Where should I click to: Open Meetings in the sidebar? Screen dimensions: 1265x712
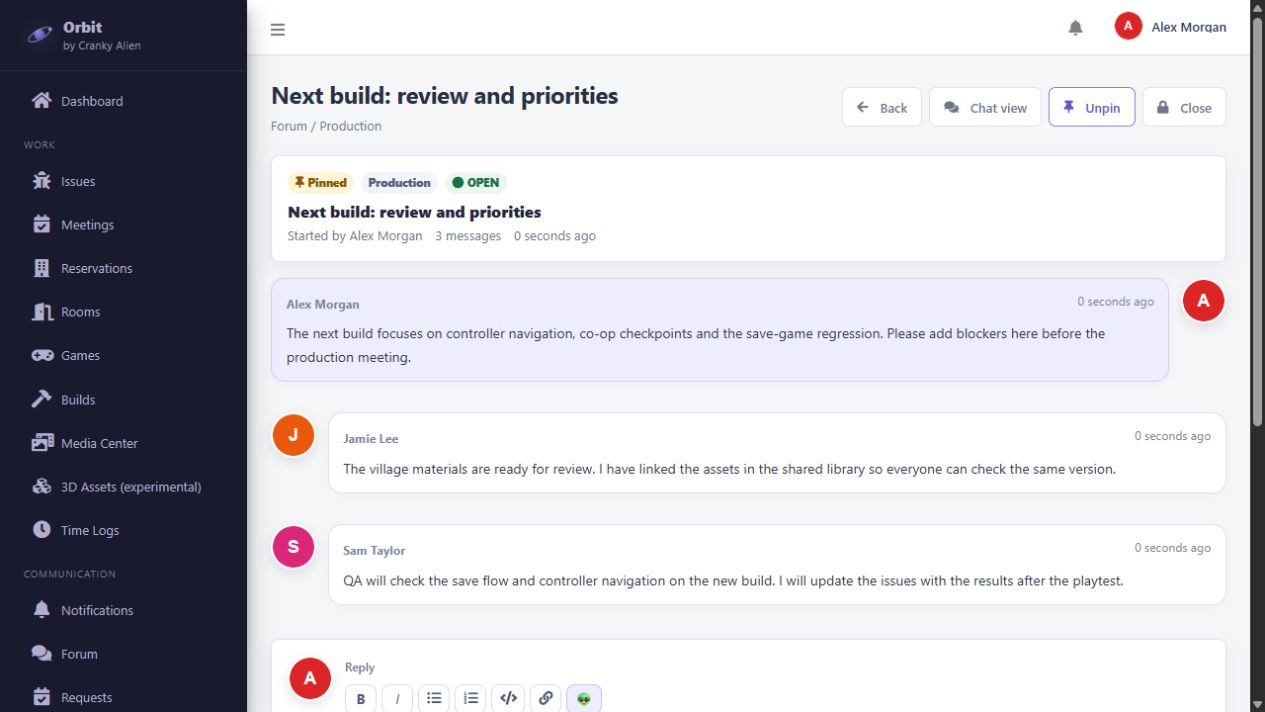[x=123, y=225]
